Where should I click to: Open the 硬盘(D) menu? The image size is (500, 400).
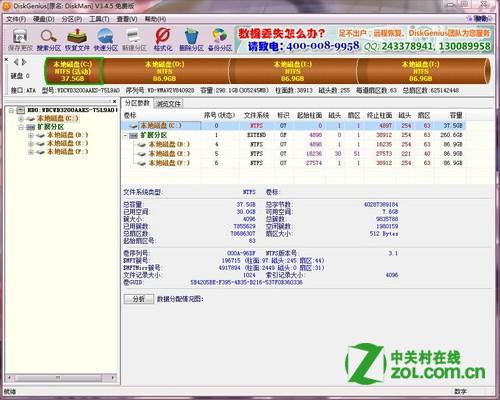click(44, 19)
